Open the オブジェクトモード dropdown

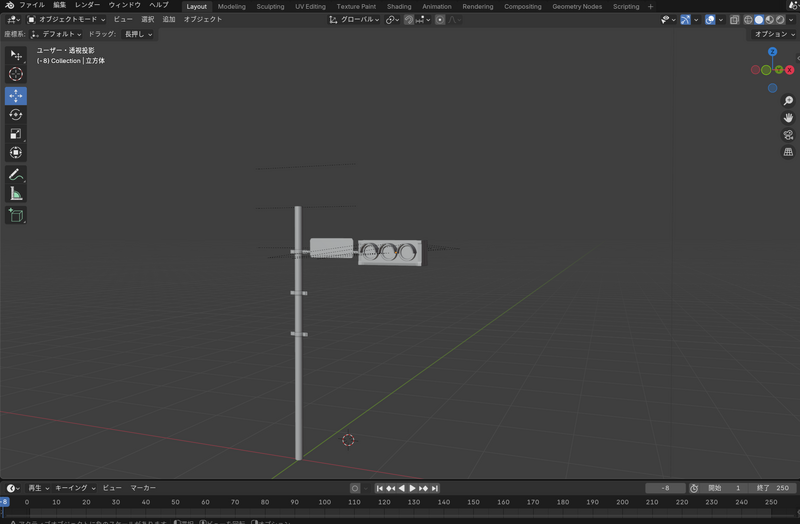(66, 19)
